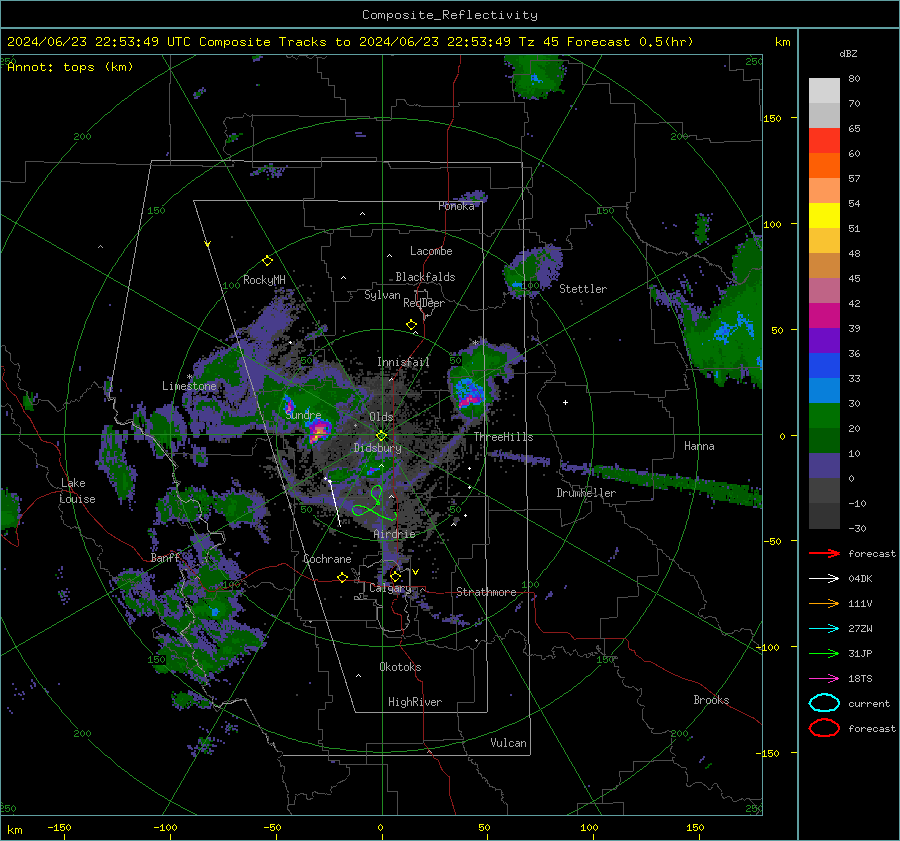Click the dBZ legend heading
Screen dimensions: 900x841
848,54
